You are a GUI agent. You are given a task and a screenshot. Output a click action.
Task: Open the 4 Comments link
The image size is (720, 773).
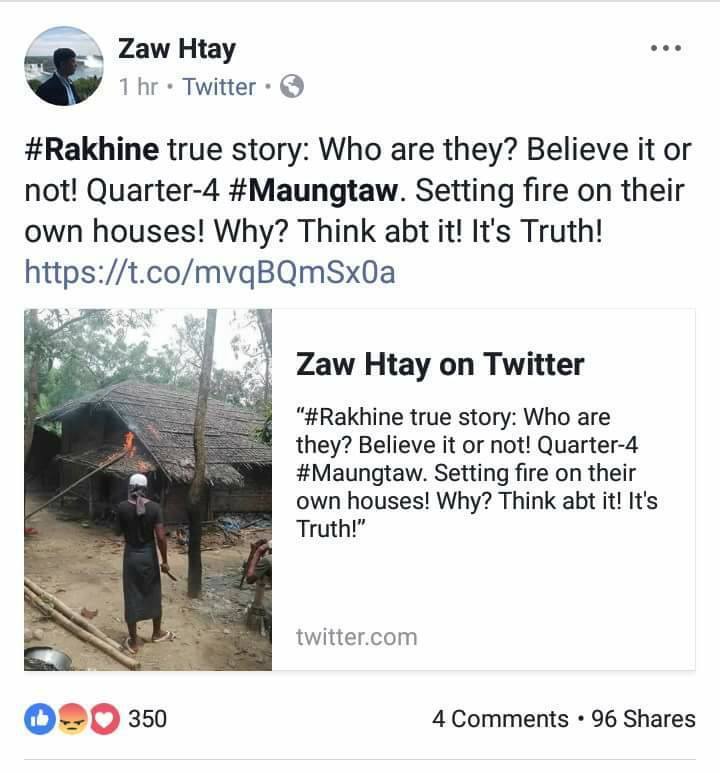500,719
